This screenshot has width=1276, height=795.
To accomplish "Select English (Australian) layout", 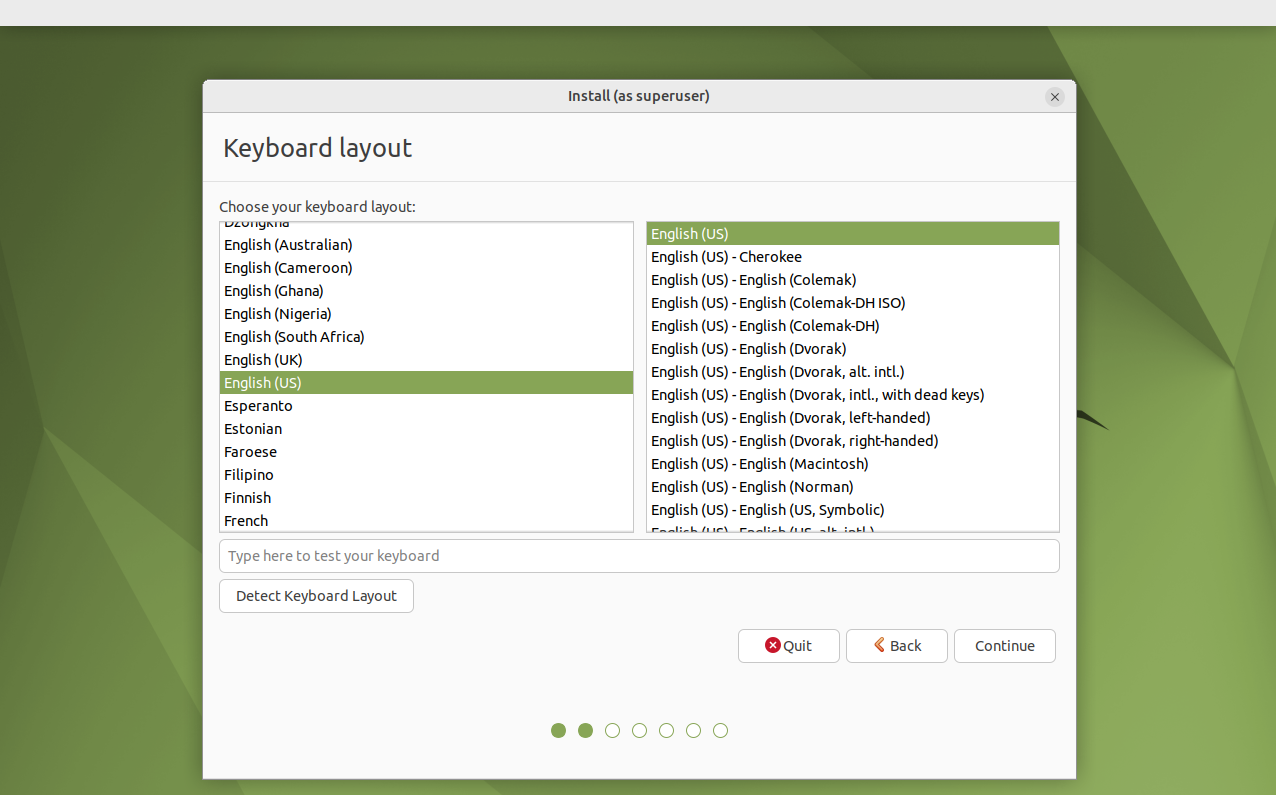I will pos(288,244).
